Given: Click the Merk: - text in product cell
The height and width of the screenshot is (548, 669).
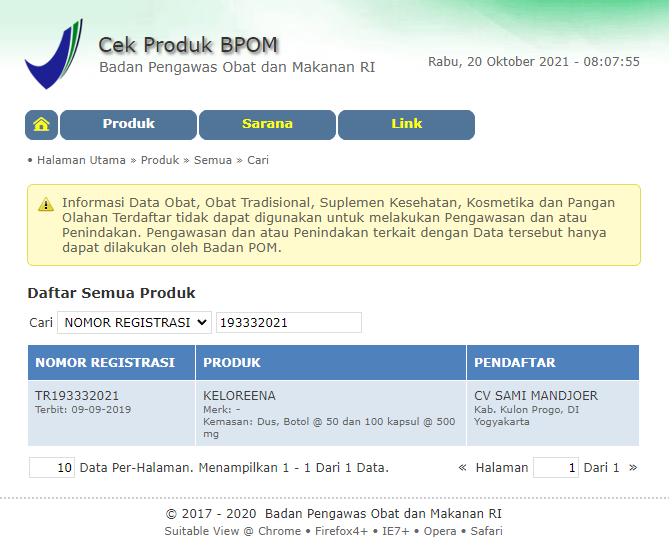Looking at the screenshot, I should pos(221,410).
